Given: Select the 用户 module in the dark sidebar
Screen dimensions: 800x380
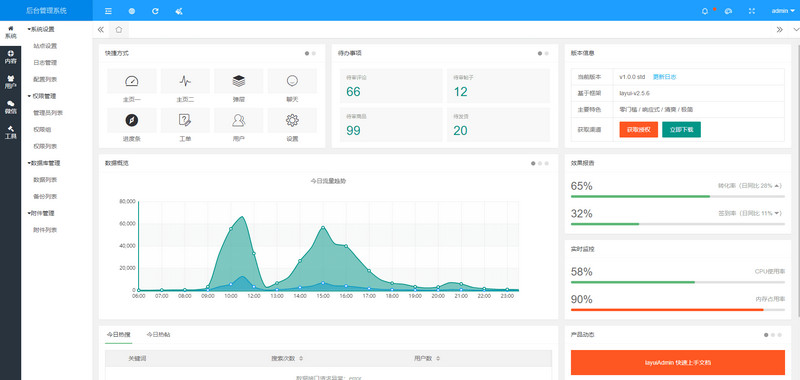Looking at the screenshot, I should pos(10,82).
